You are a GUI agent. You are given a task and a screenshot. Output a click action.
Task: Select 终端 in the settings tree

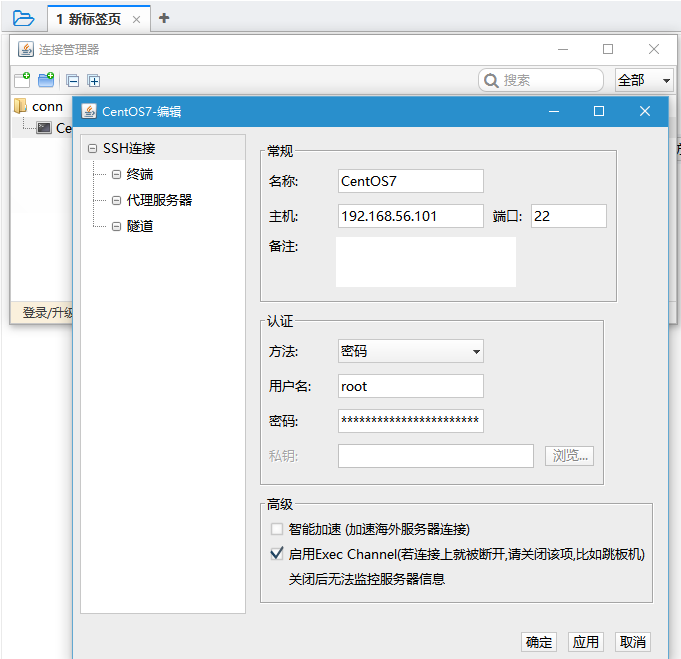[140, 175]
